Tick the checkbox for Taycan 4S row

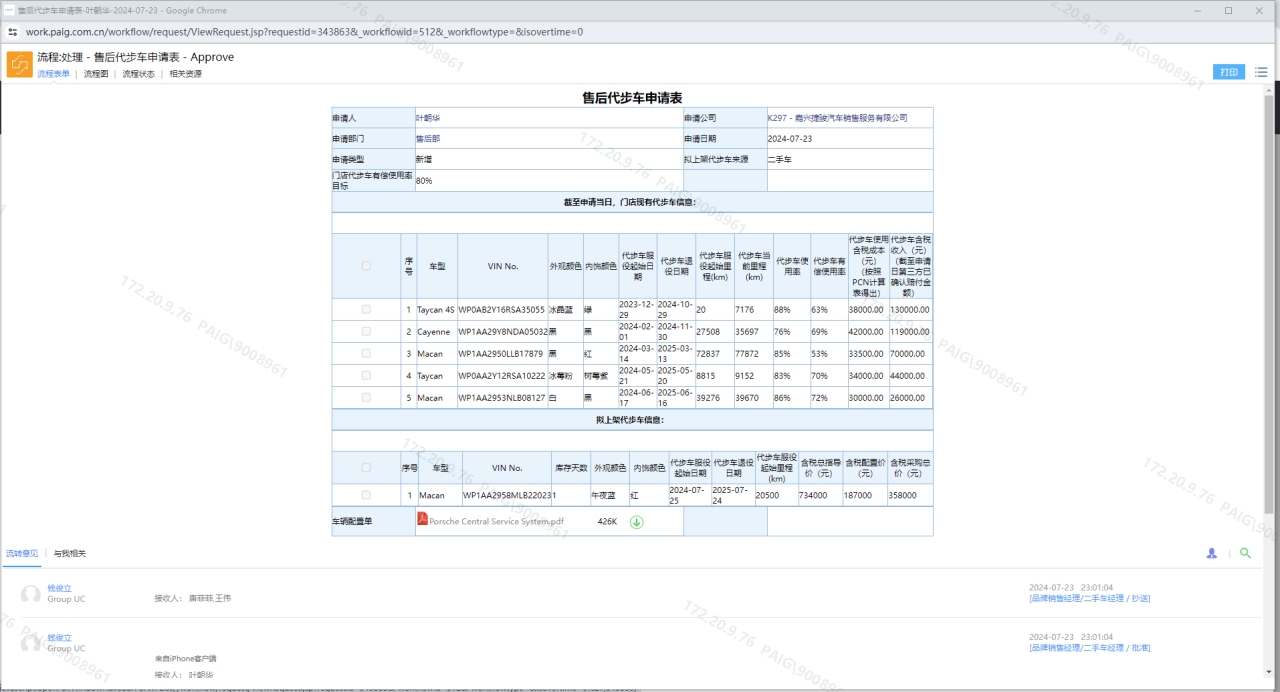coord(366,310)
